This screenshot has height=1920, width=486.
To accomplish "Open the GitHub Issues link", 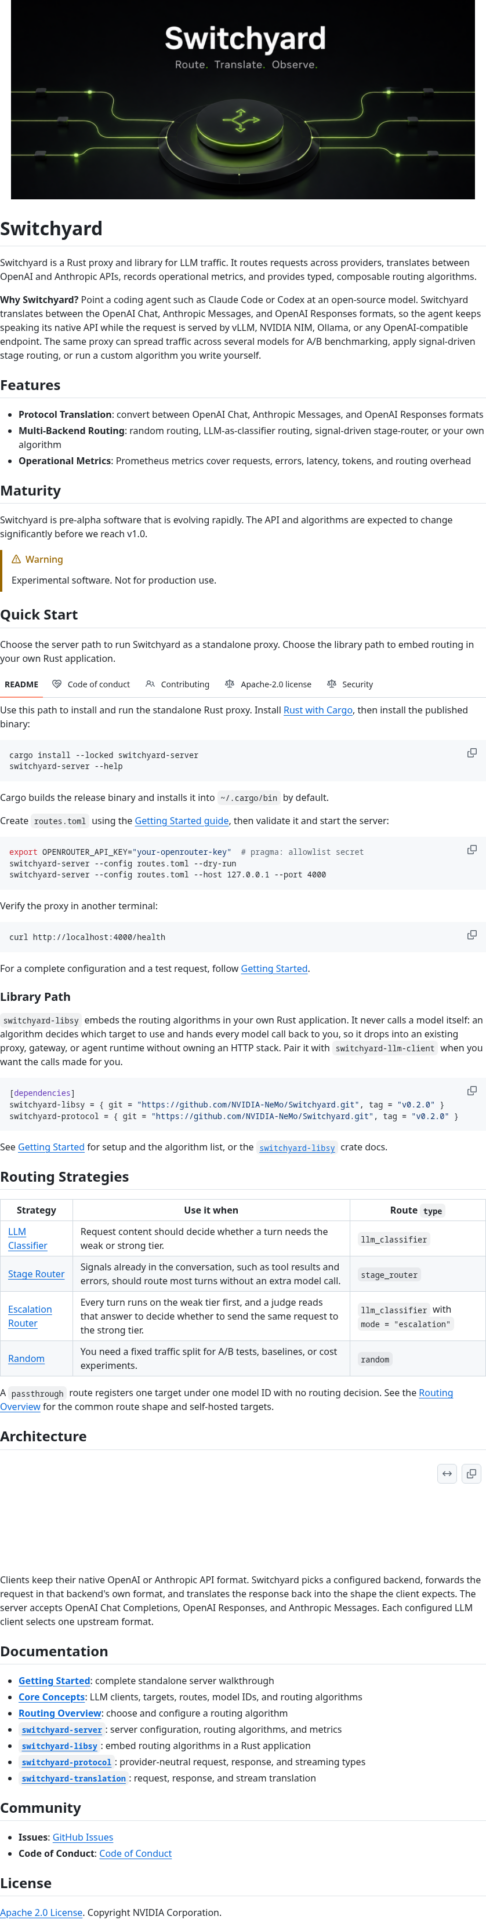I will [x=83, y=1837].
